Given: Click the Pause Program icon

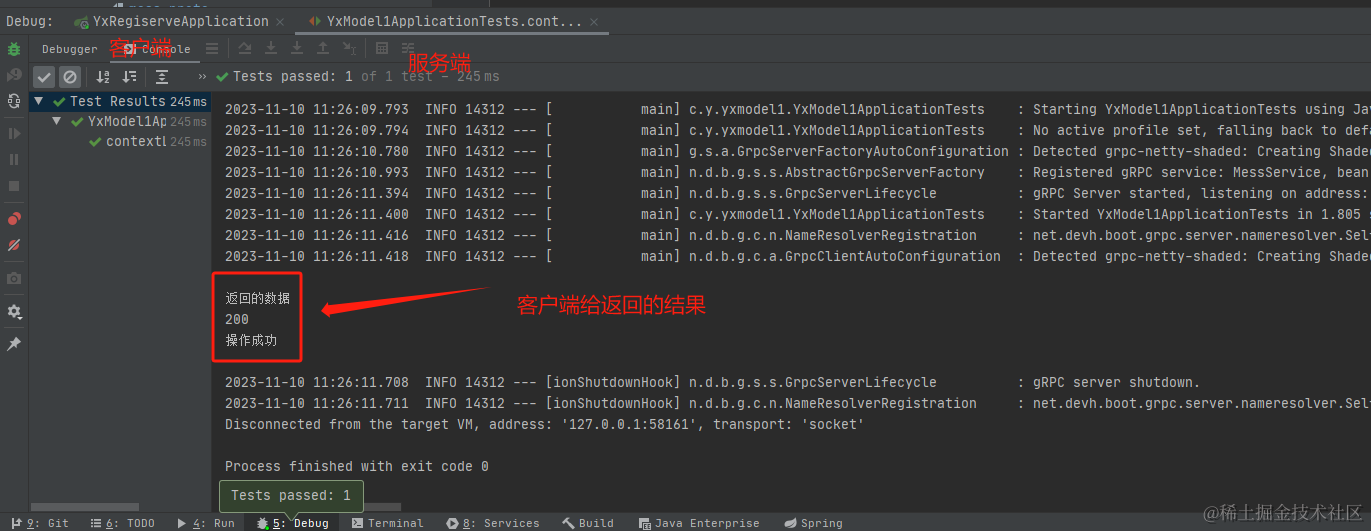Looking at the screenshot, I should point(14,159).
